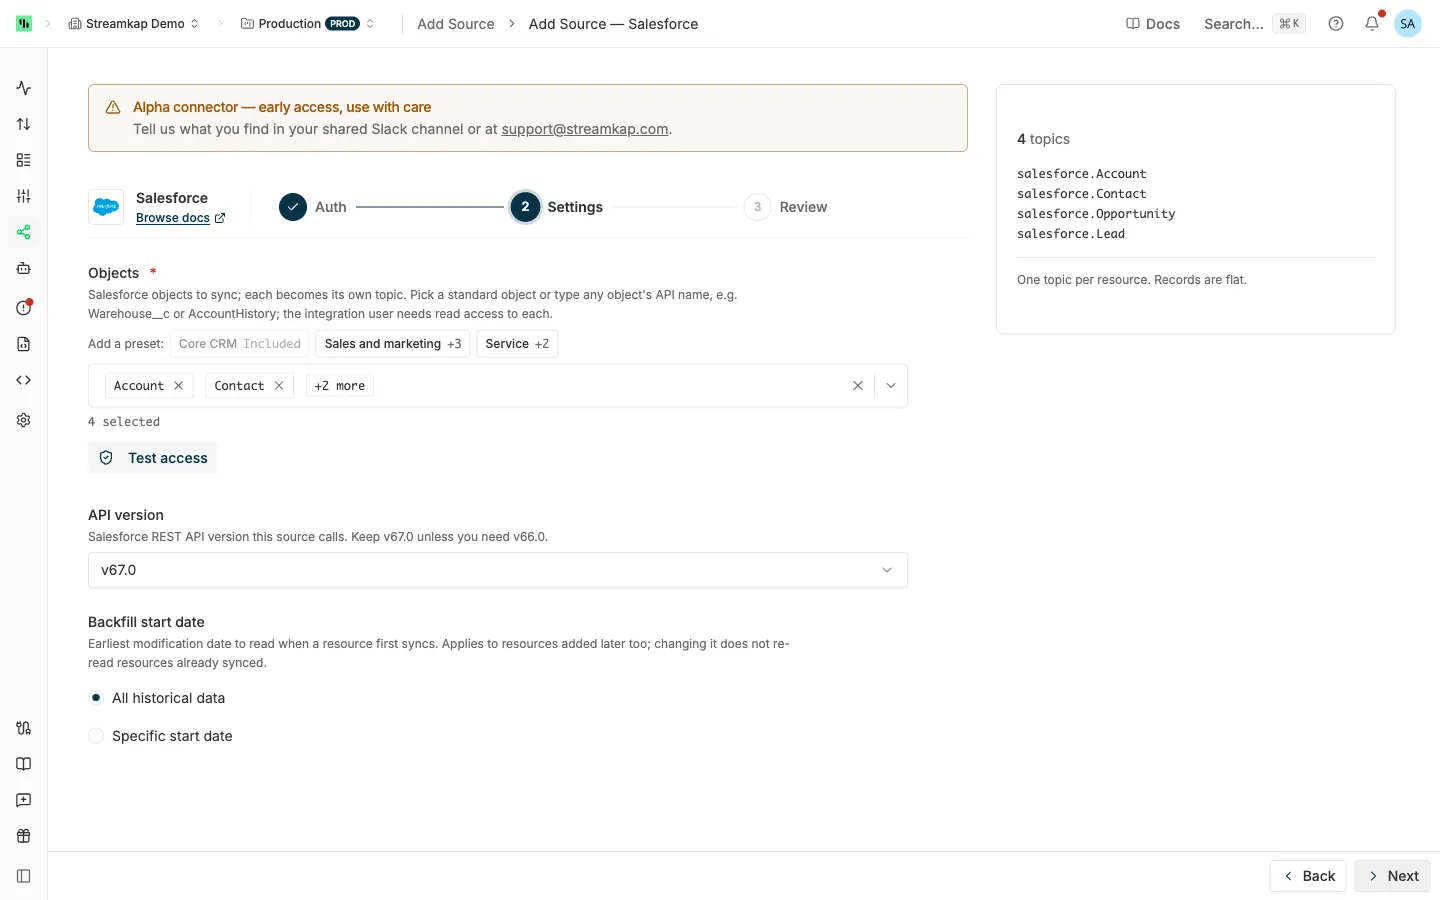The height and width of the screenshot is (900, 1440).
Task: Click the help question mark icon
Action: click(x=1336, y=24)
